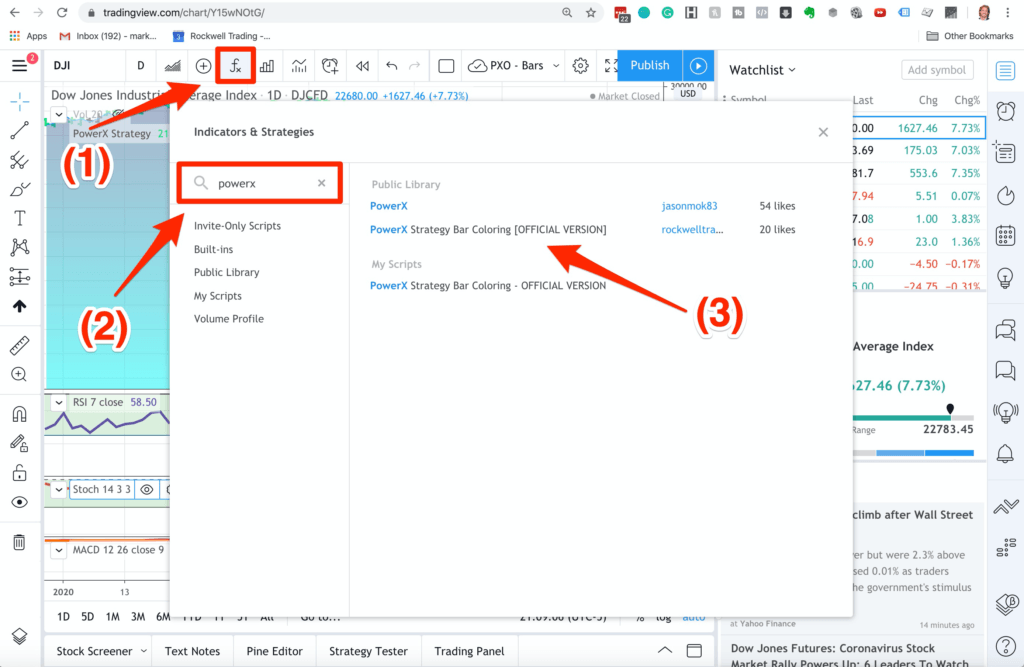
Task: Click the Publish button
Action: (x=650, y=65)
